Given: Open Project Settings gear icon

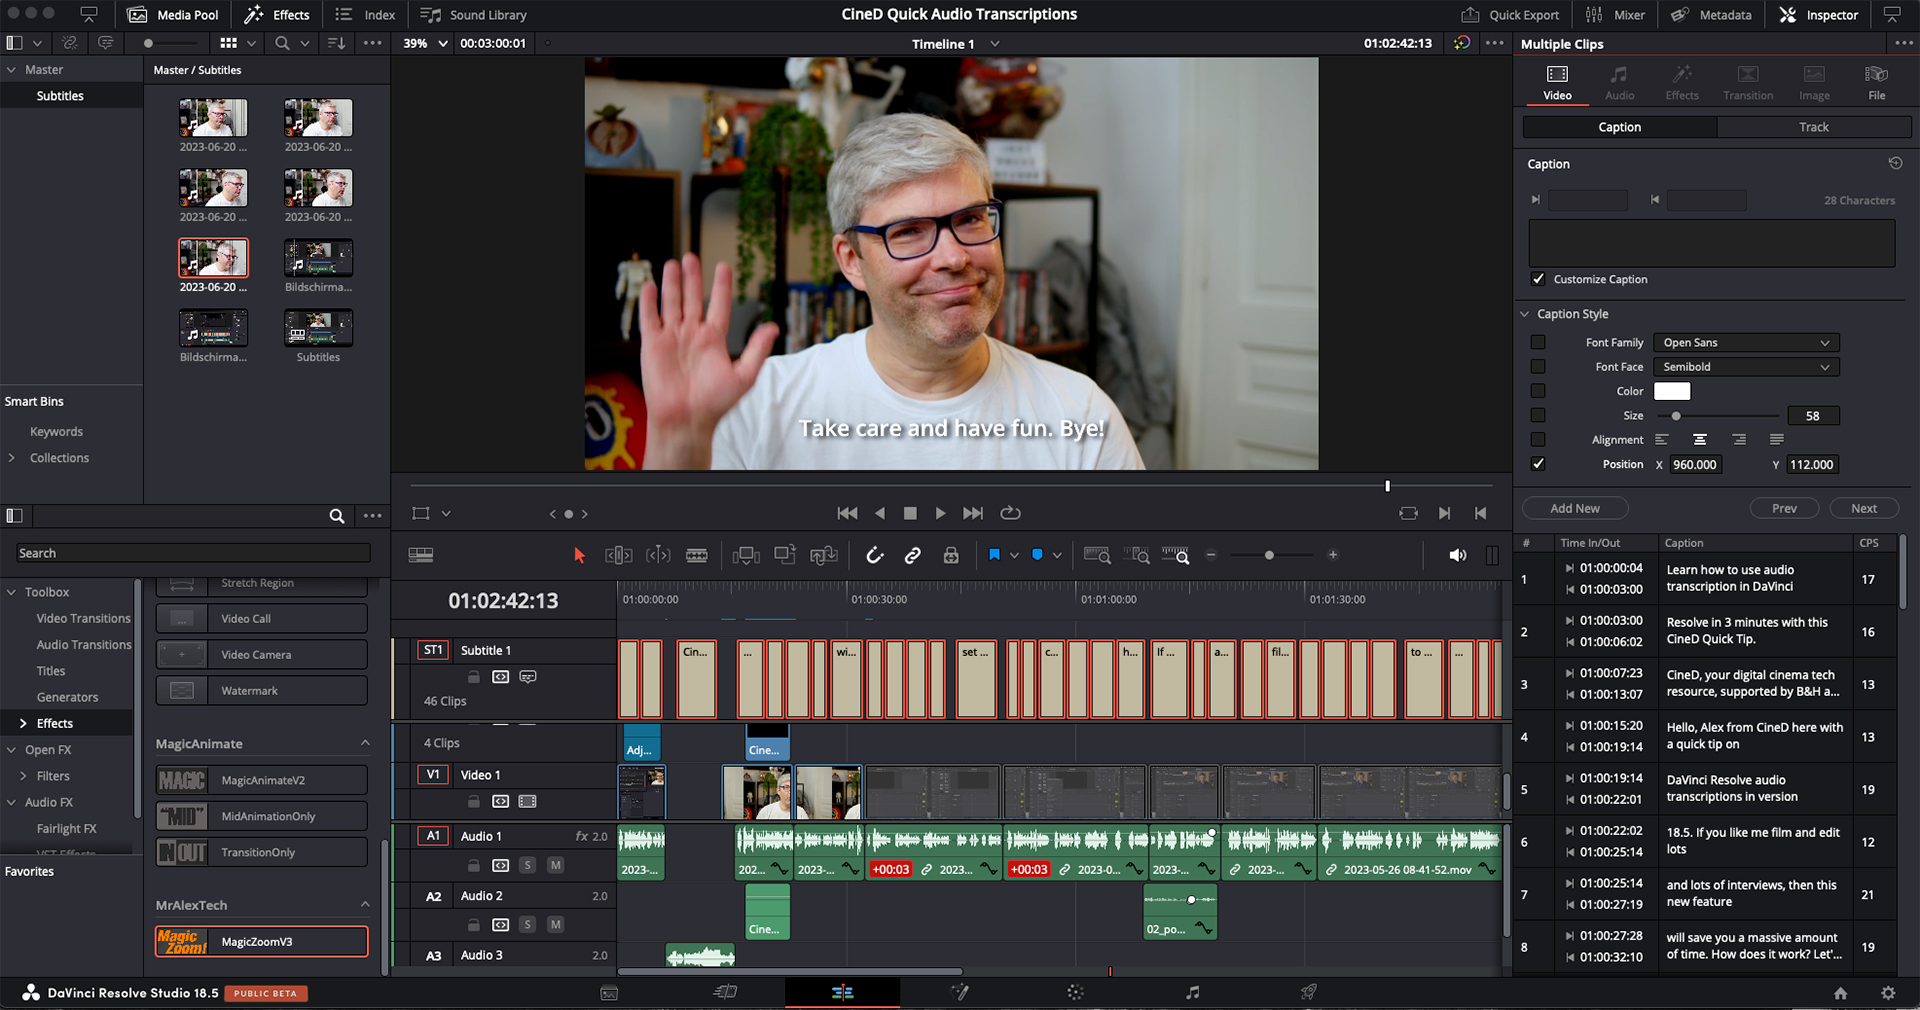Looking at the screenshot, I should tap(1888, 993).
